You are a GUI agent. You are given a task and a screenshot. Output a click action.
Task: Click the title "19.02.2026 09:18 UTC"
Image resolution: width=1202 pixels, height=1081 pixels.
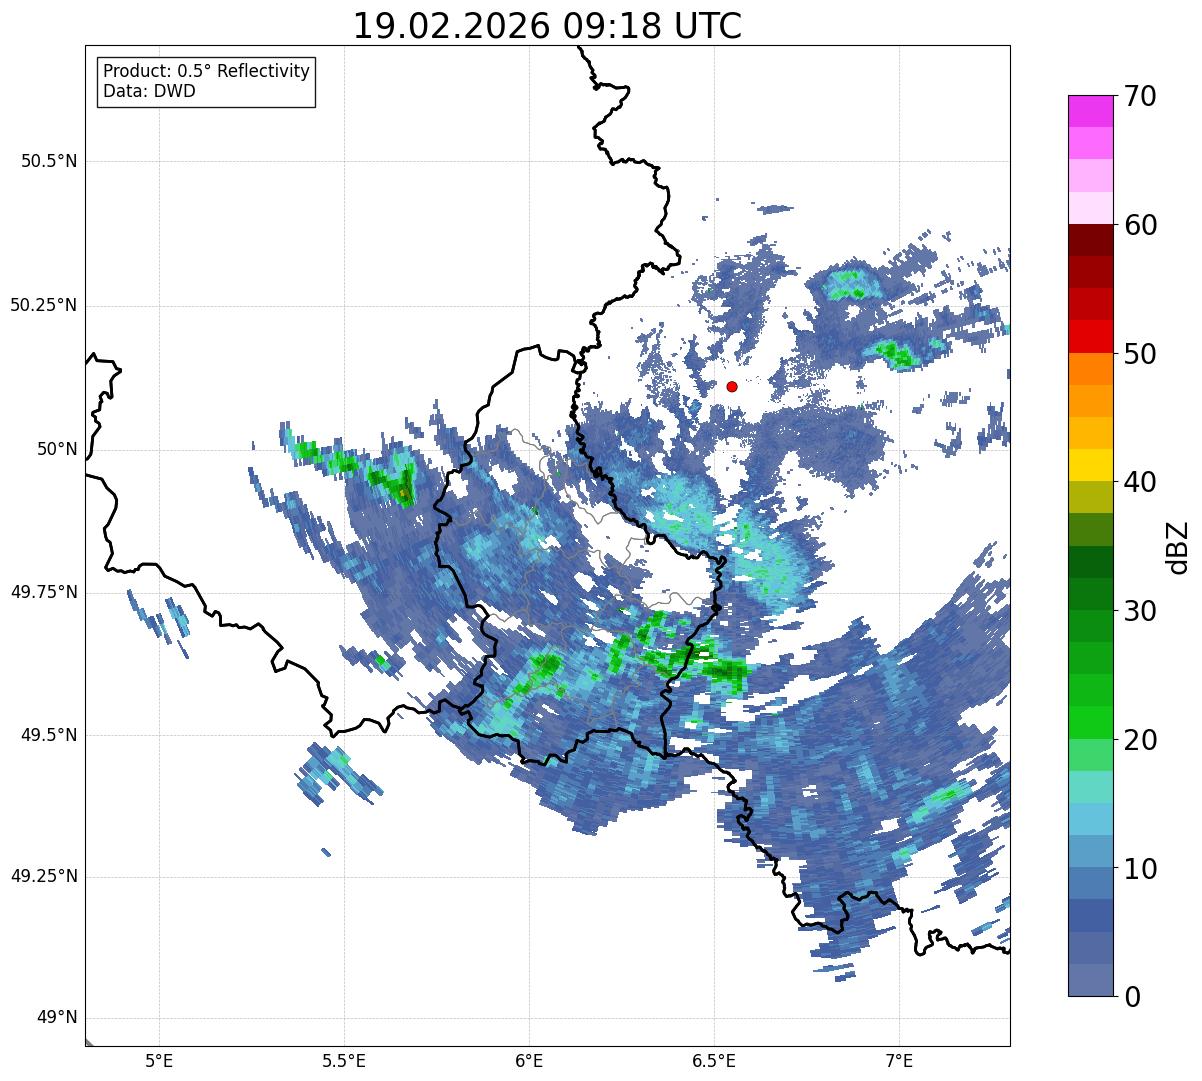coord(547,26)
